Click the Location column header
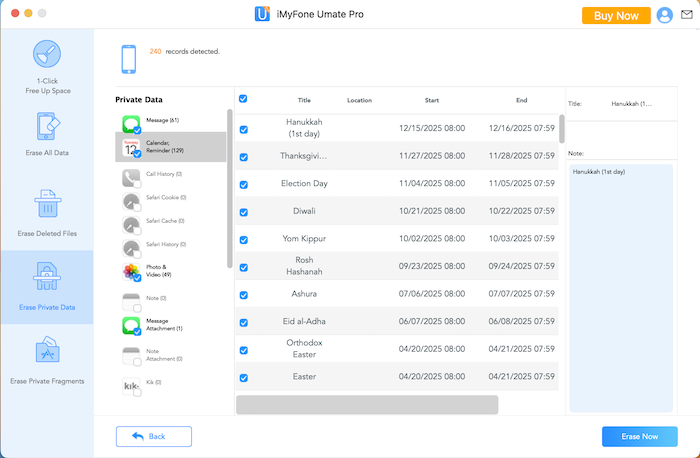The width and height of the screenshot is (700, 458). pyautogui.click(x=359, y=100)
